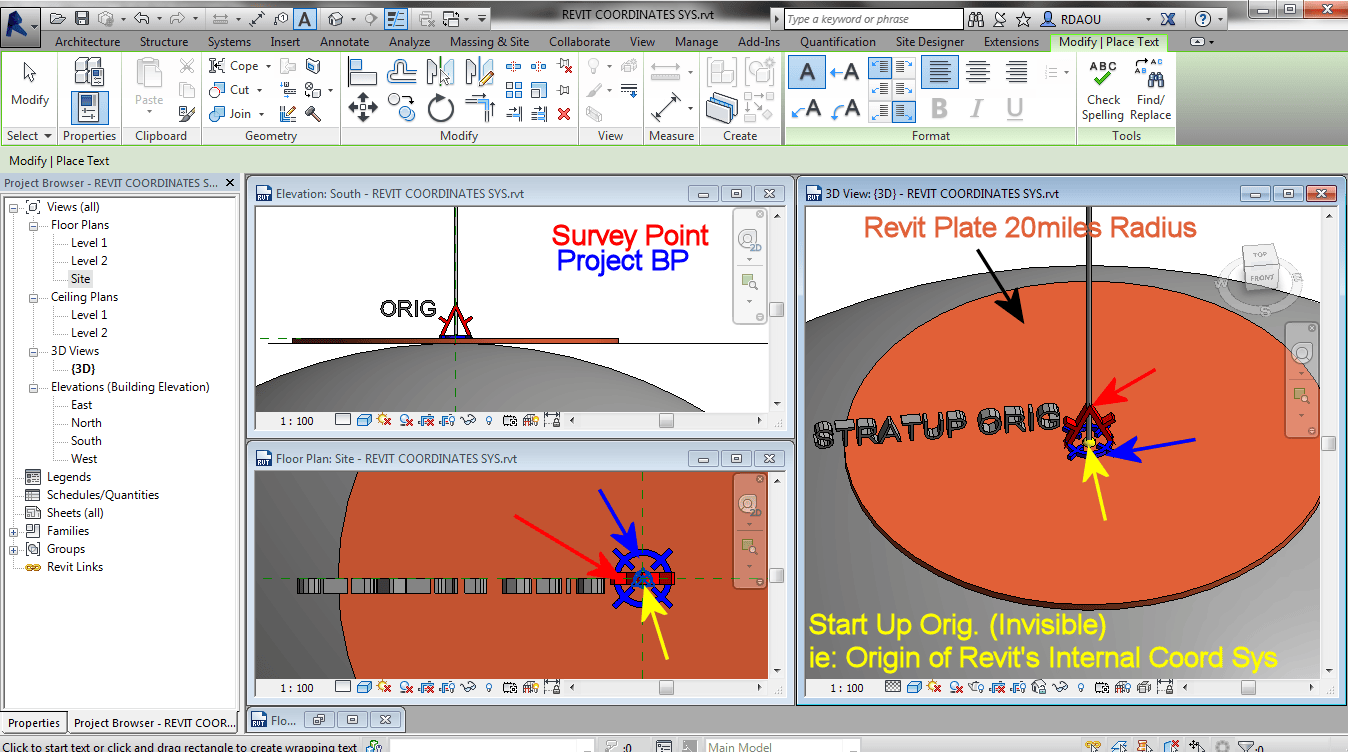Toggle Align Right text formatting

point(1016,72)
